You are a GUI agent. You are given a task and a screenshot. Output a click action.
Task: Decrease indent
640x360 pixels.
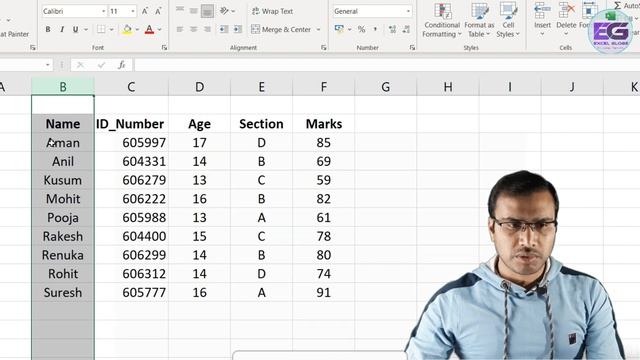pos(224,29)
